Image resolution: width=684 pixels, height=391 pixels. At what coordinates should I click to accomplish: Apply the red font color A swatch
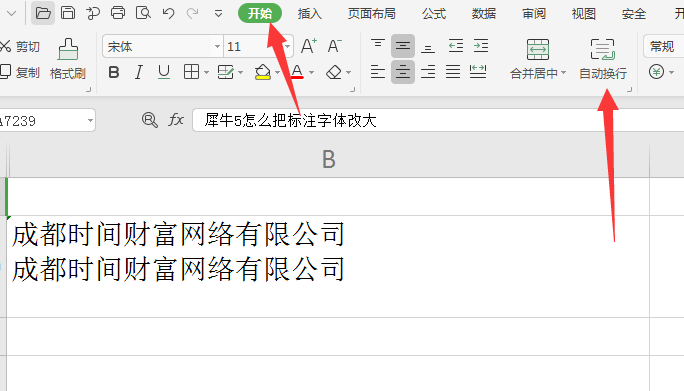pyautogui.click(x=298, y=72)
